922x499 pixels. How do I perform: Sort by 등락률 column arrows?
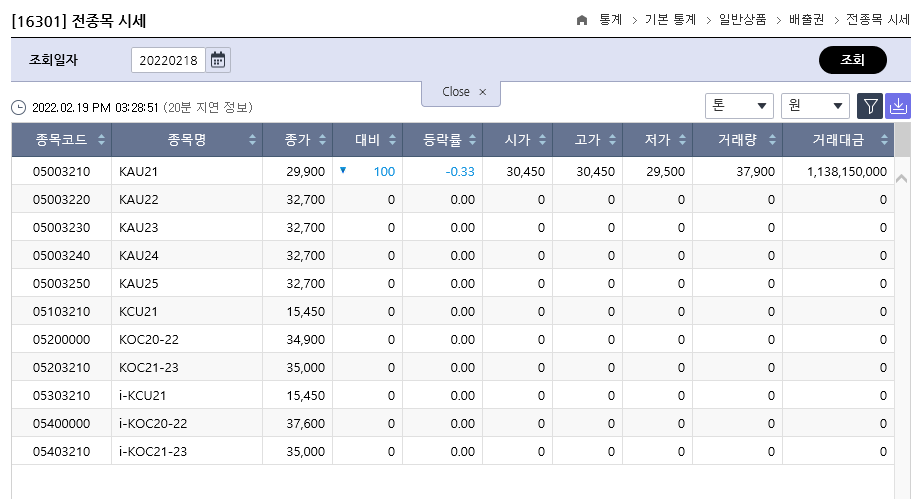(x=472, y=140)
